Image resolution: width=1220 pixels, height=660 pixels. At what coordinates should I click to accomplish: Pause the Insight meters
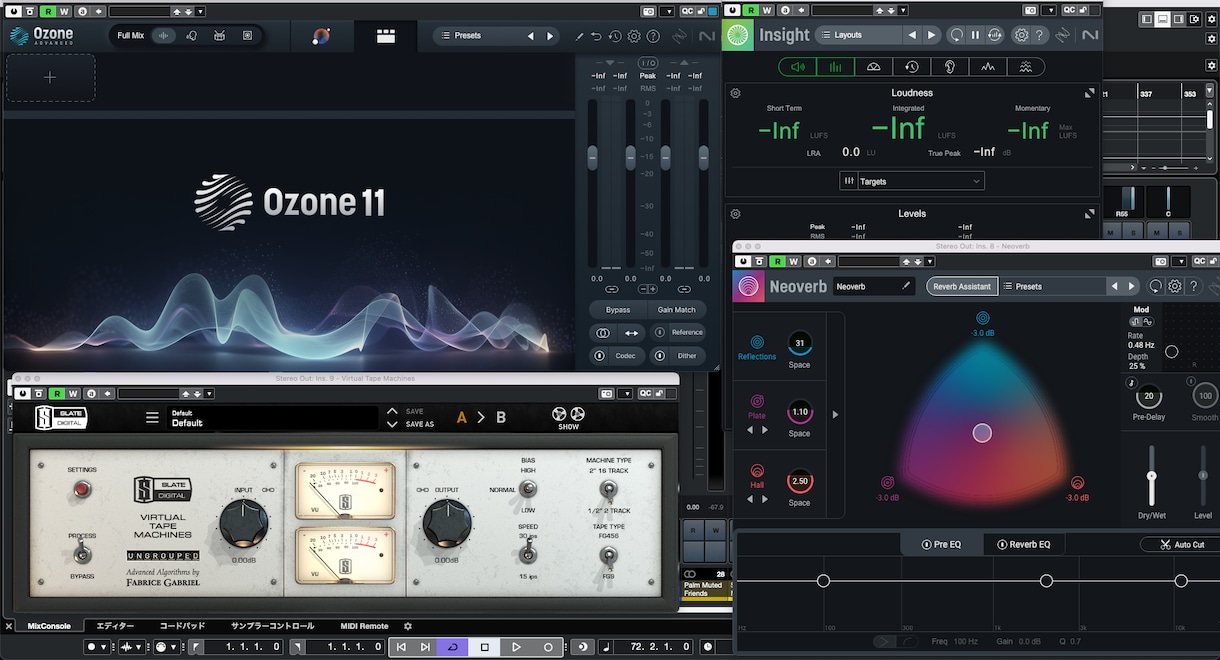(x=975, y=35)
